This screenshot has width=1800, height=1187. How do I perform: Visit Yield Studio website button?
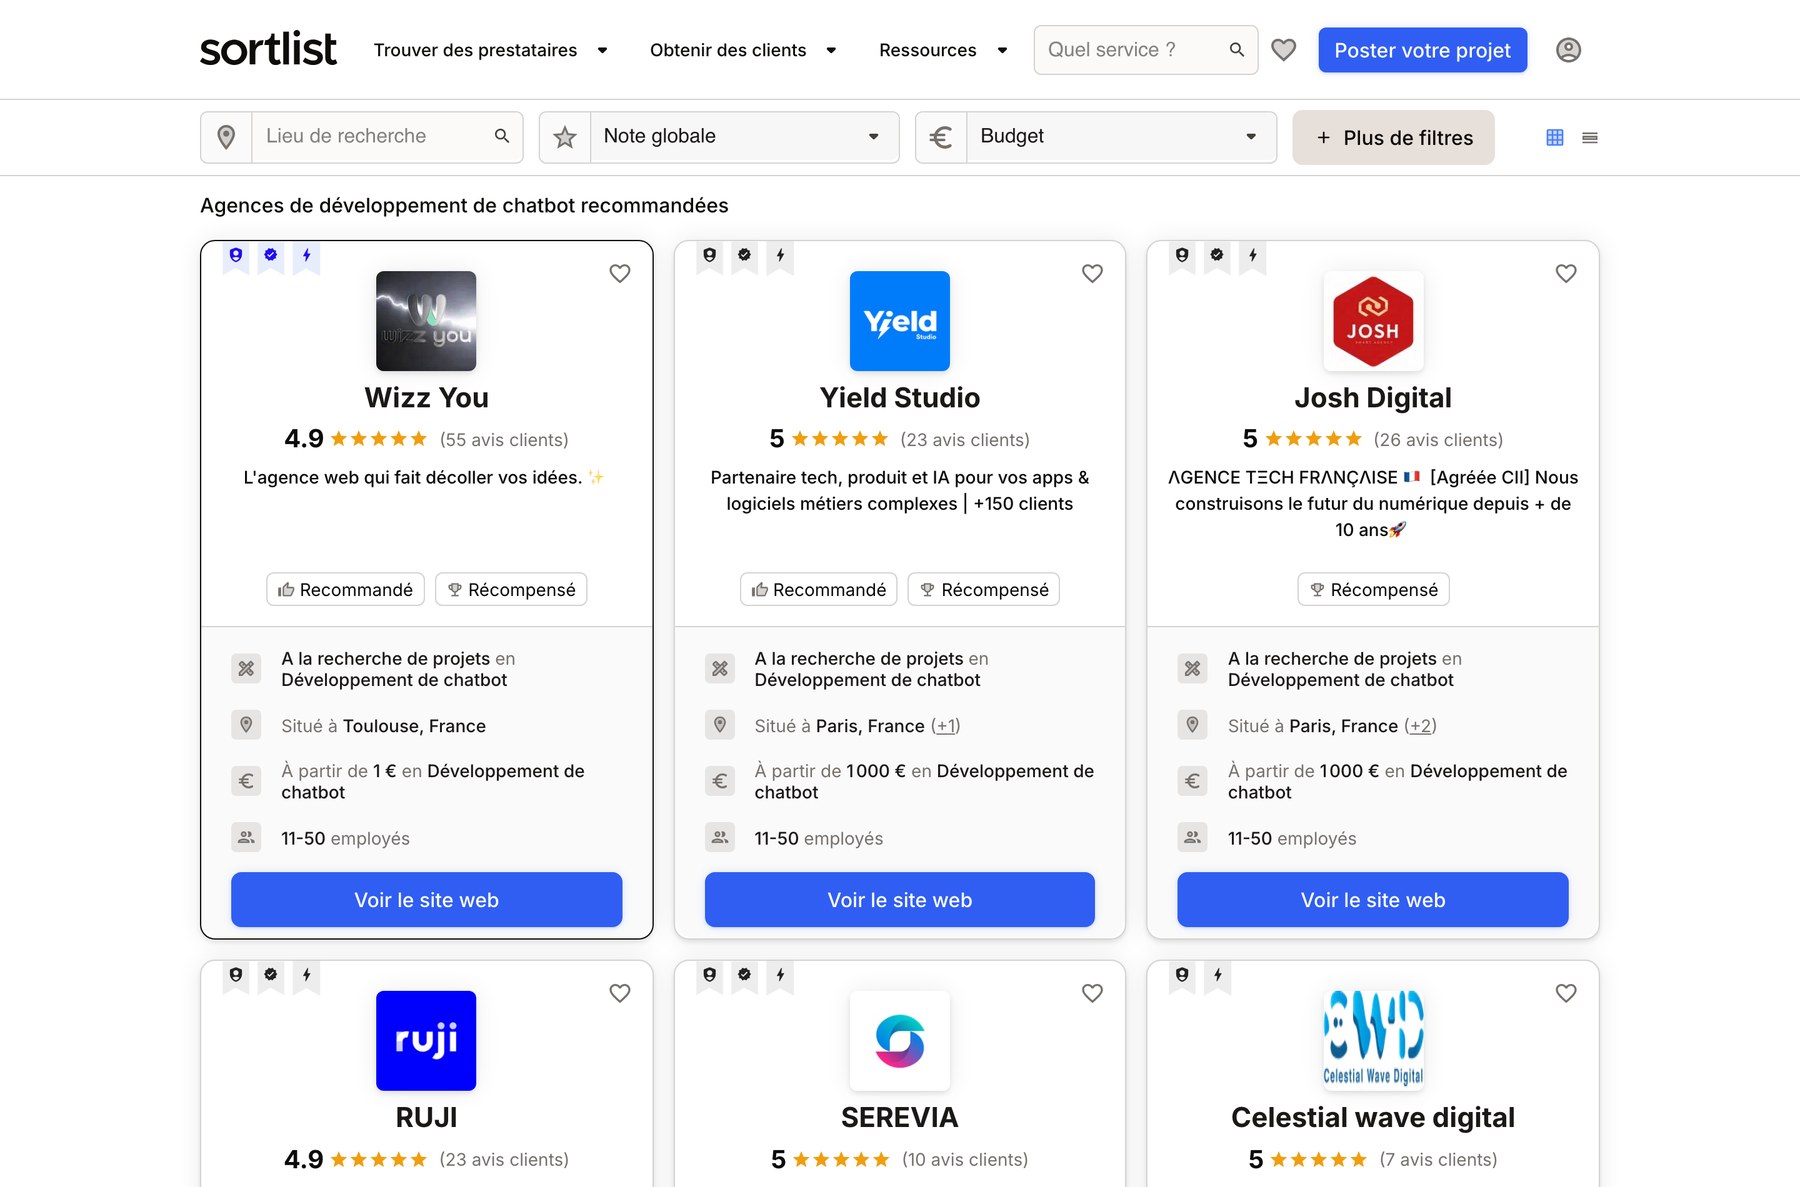(x=900, y=900)
